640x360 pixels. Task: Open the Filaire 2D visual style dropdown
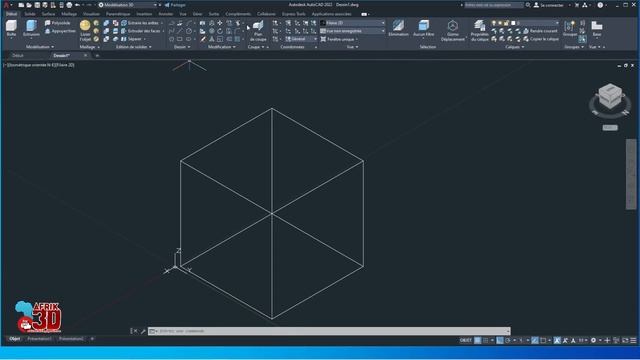352,23
